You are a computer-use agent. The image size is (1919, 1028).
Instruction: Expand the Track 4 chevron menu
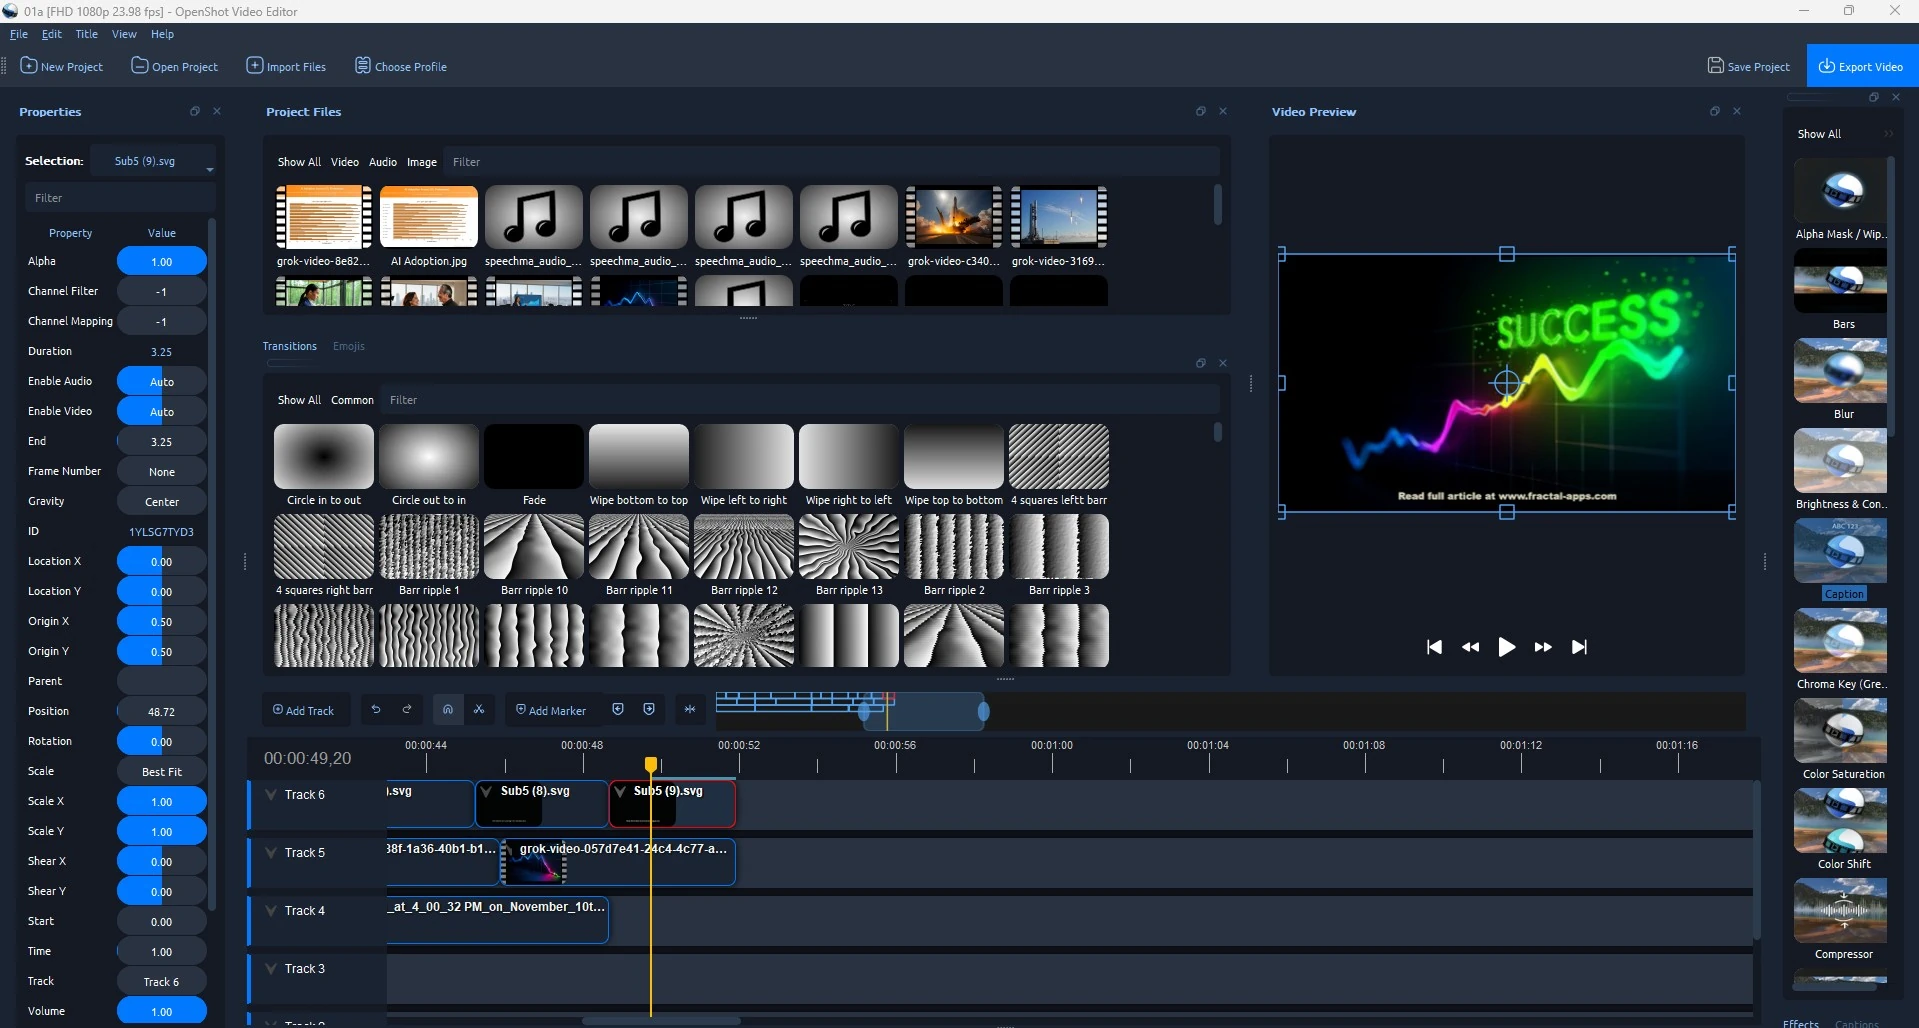click(271, 911)
